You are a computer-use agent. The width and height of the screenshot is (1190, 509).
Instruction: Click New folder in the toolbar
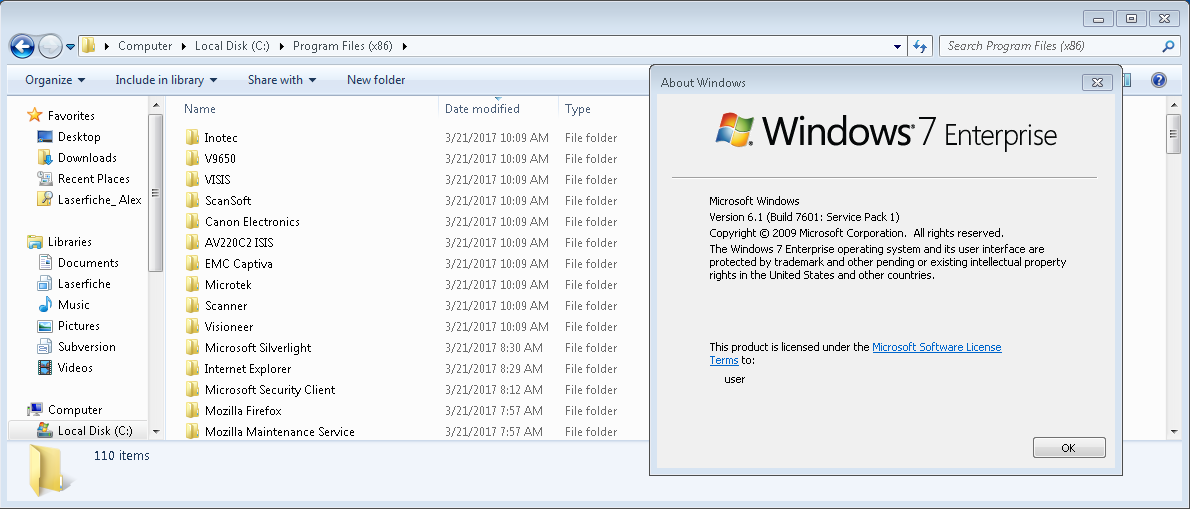[376, 80]
